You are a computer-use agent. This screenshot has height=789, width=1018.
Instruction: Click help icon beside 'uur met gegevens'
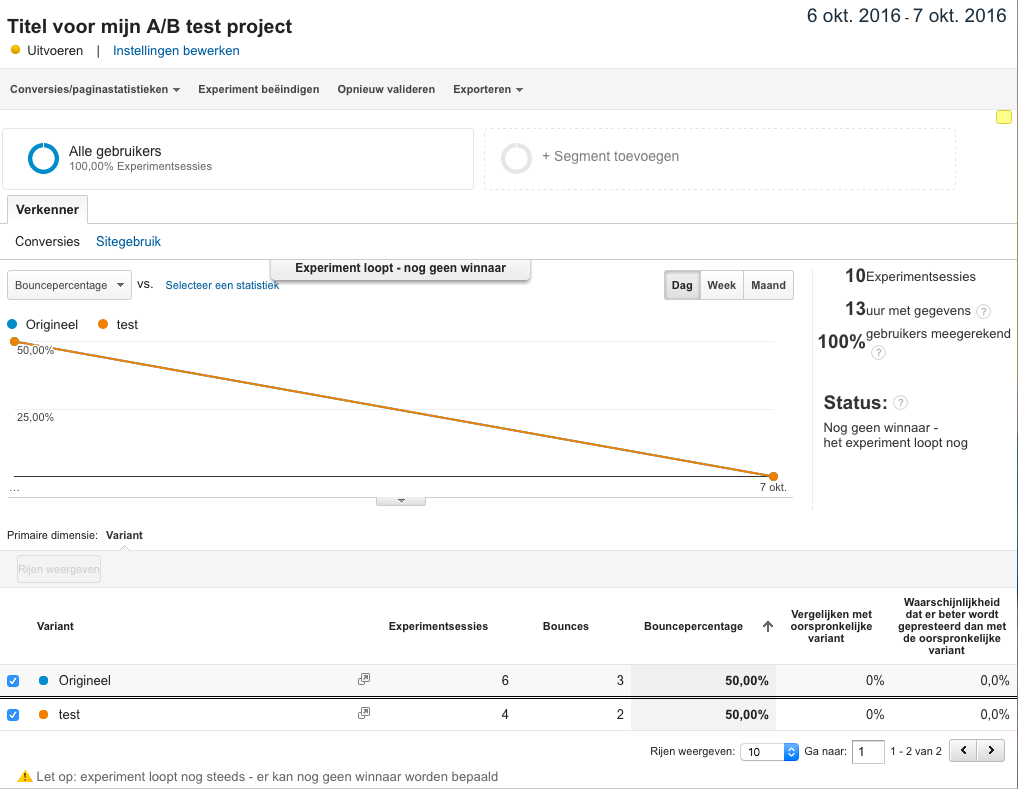pos(983,311)
